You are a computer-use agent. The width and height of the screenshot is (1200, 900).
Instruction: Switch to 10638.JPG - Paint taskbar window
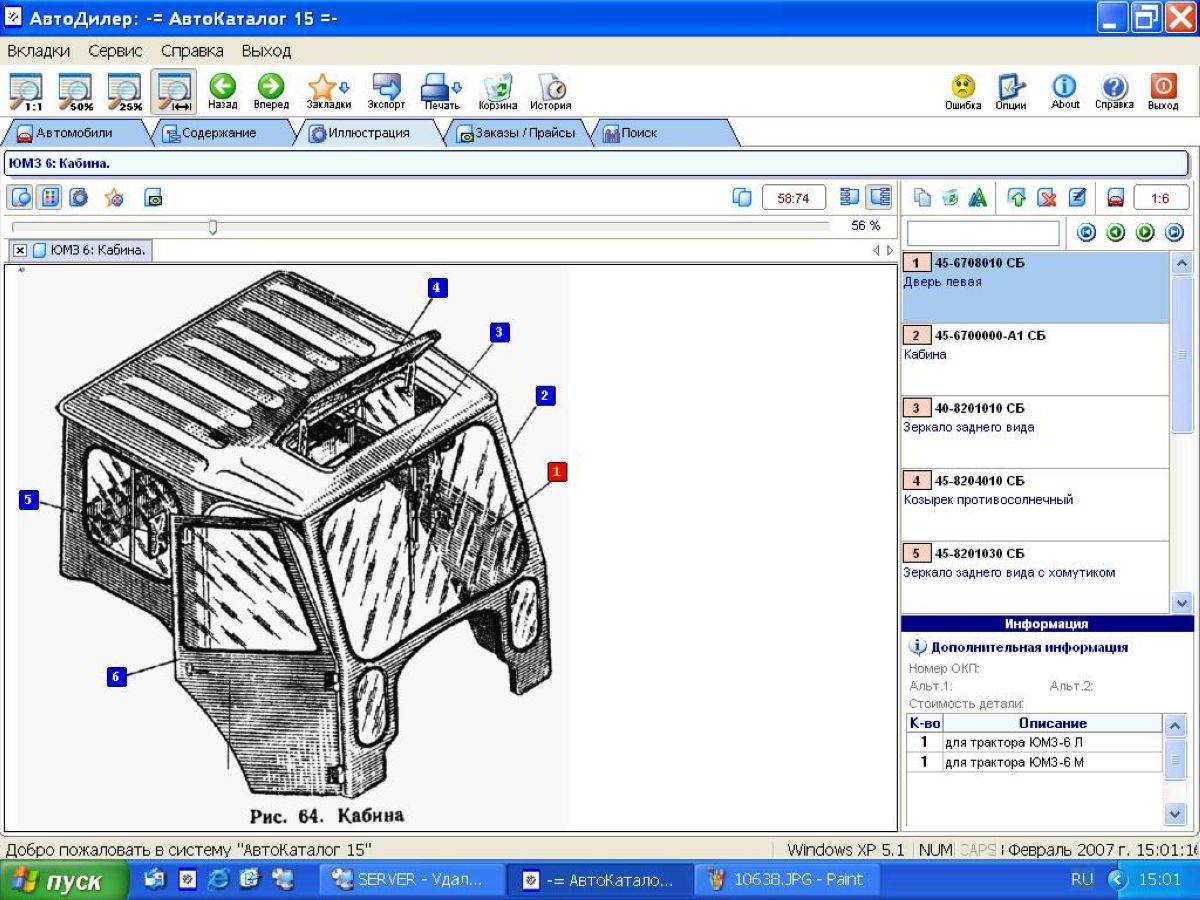tap(785, 880)
